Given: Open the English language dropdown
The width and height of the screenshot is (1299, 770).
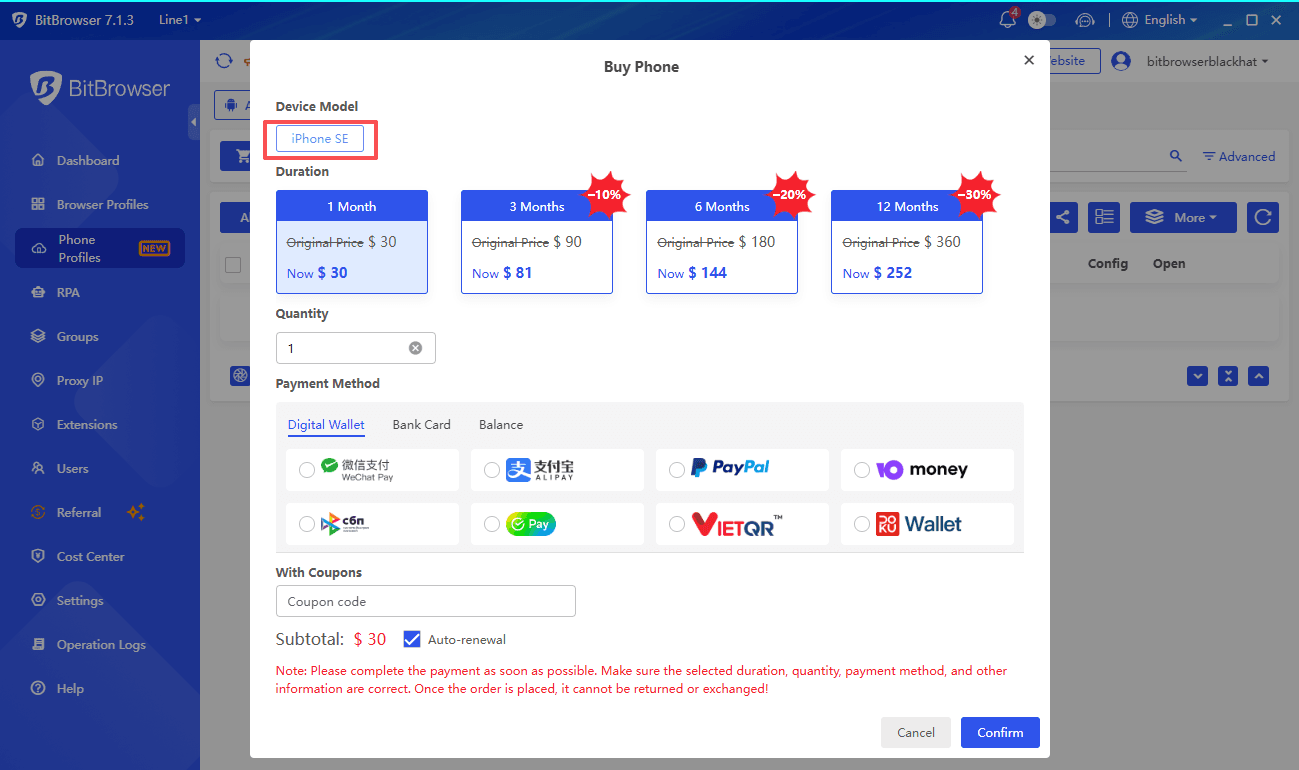Looking at the screenshot, I should point(1160,20).
